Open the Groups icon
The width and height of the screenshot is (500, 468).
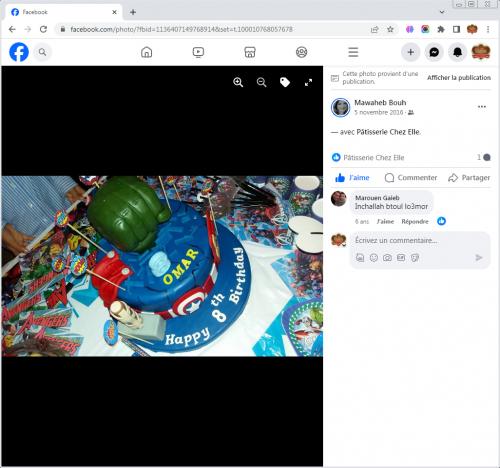click(x=302, y=52)
